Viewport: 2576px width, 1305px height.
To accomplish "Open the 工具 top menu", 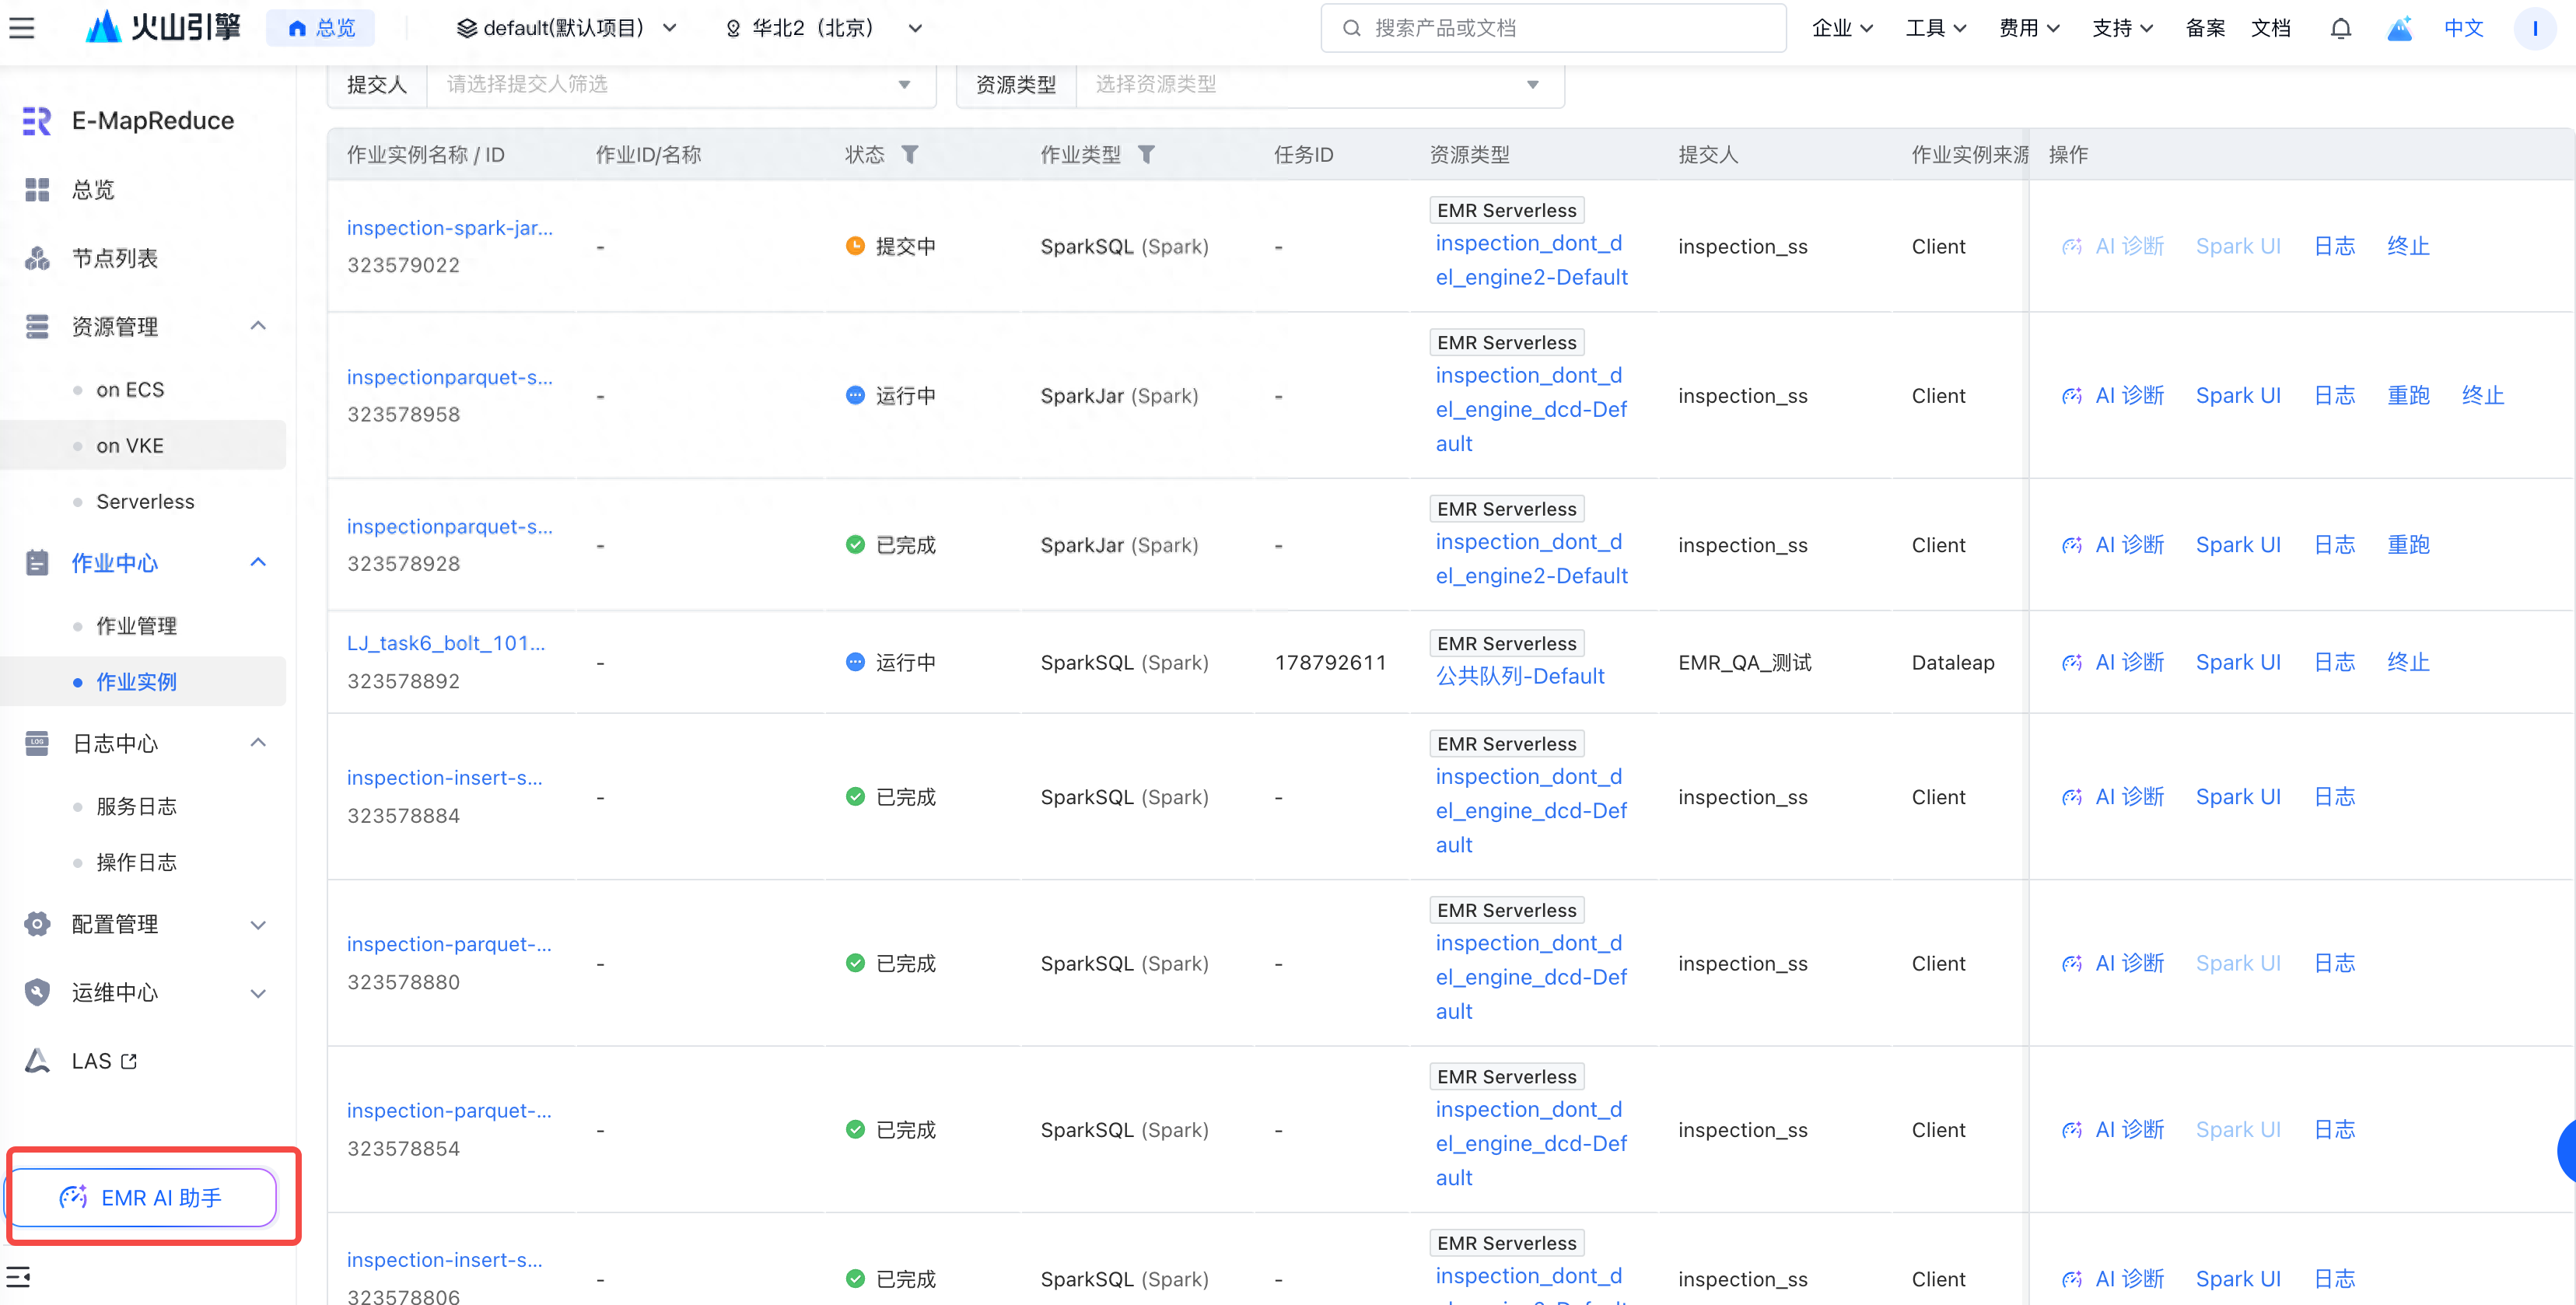I will pos(1935,28).
